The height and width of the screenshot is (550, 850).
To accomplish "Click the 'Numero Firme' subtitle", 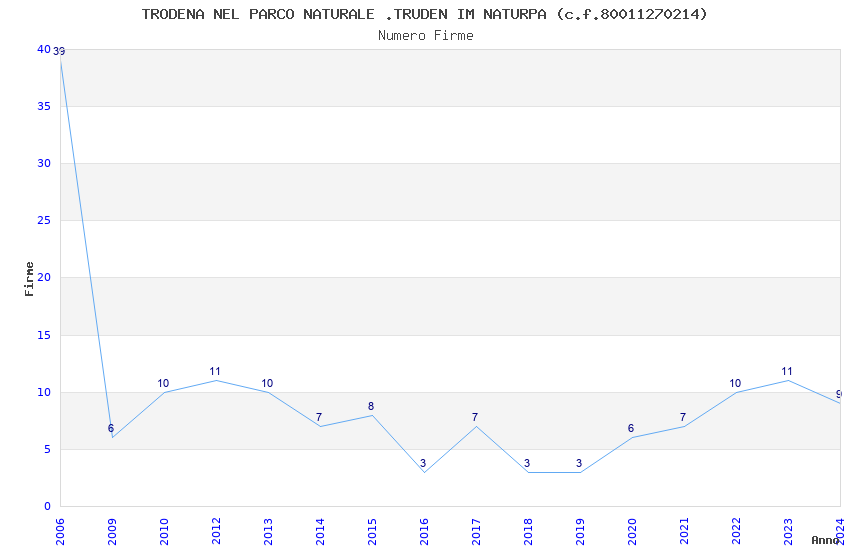I will [x=425, y=35].
